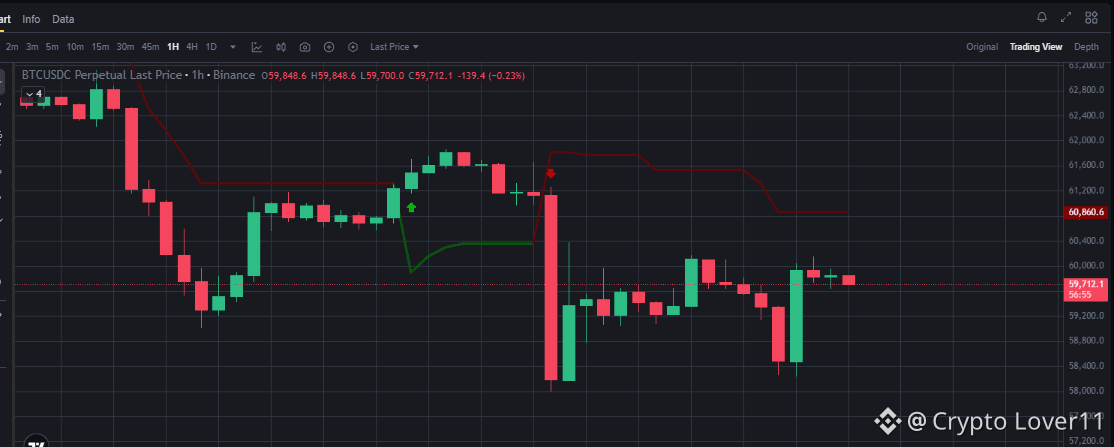Click the BTCUSDC Perpetual Last Price chart title
1114x447 pixels.
click(x=138, y=75)
